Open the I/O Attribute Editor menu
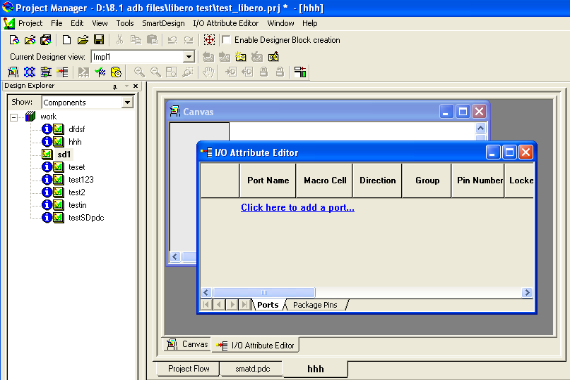570x380 pixels. [225, 23]
